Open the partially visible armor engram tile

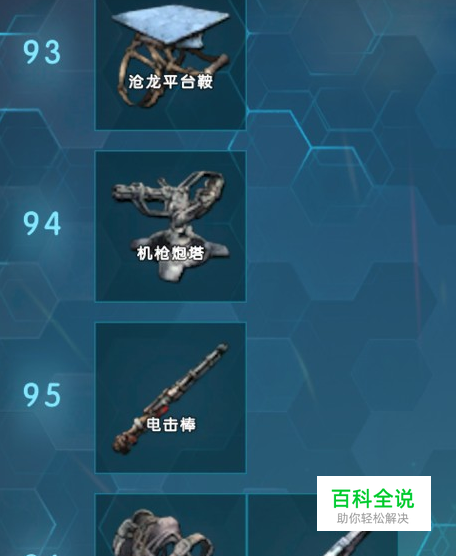(x=171, y=525)
